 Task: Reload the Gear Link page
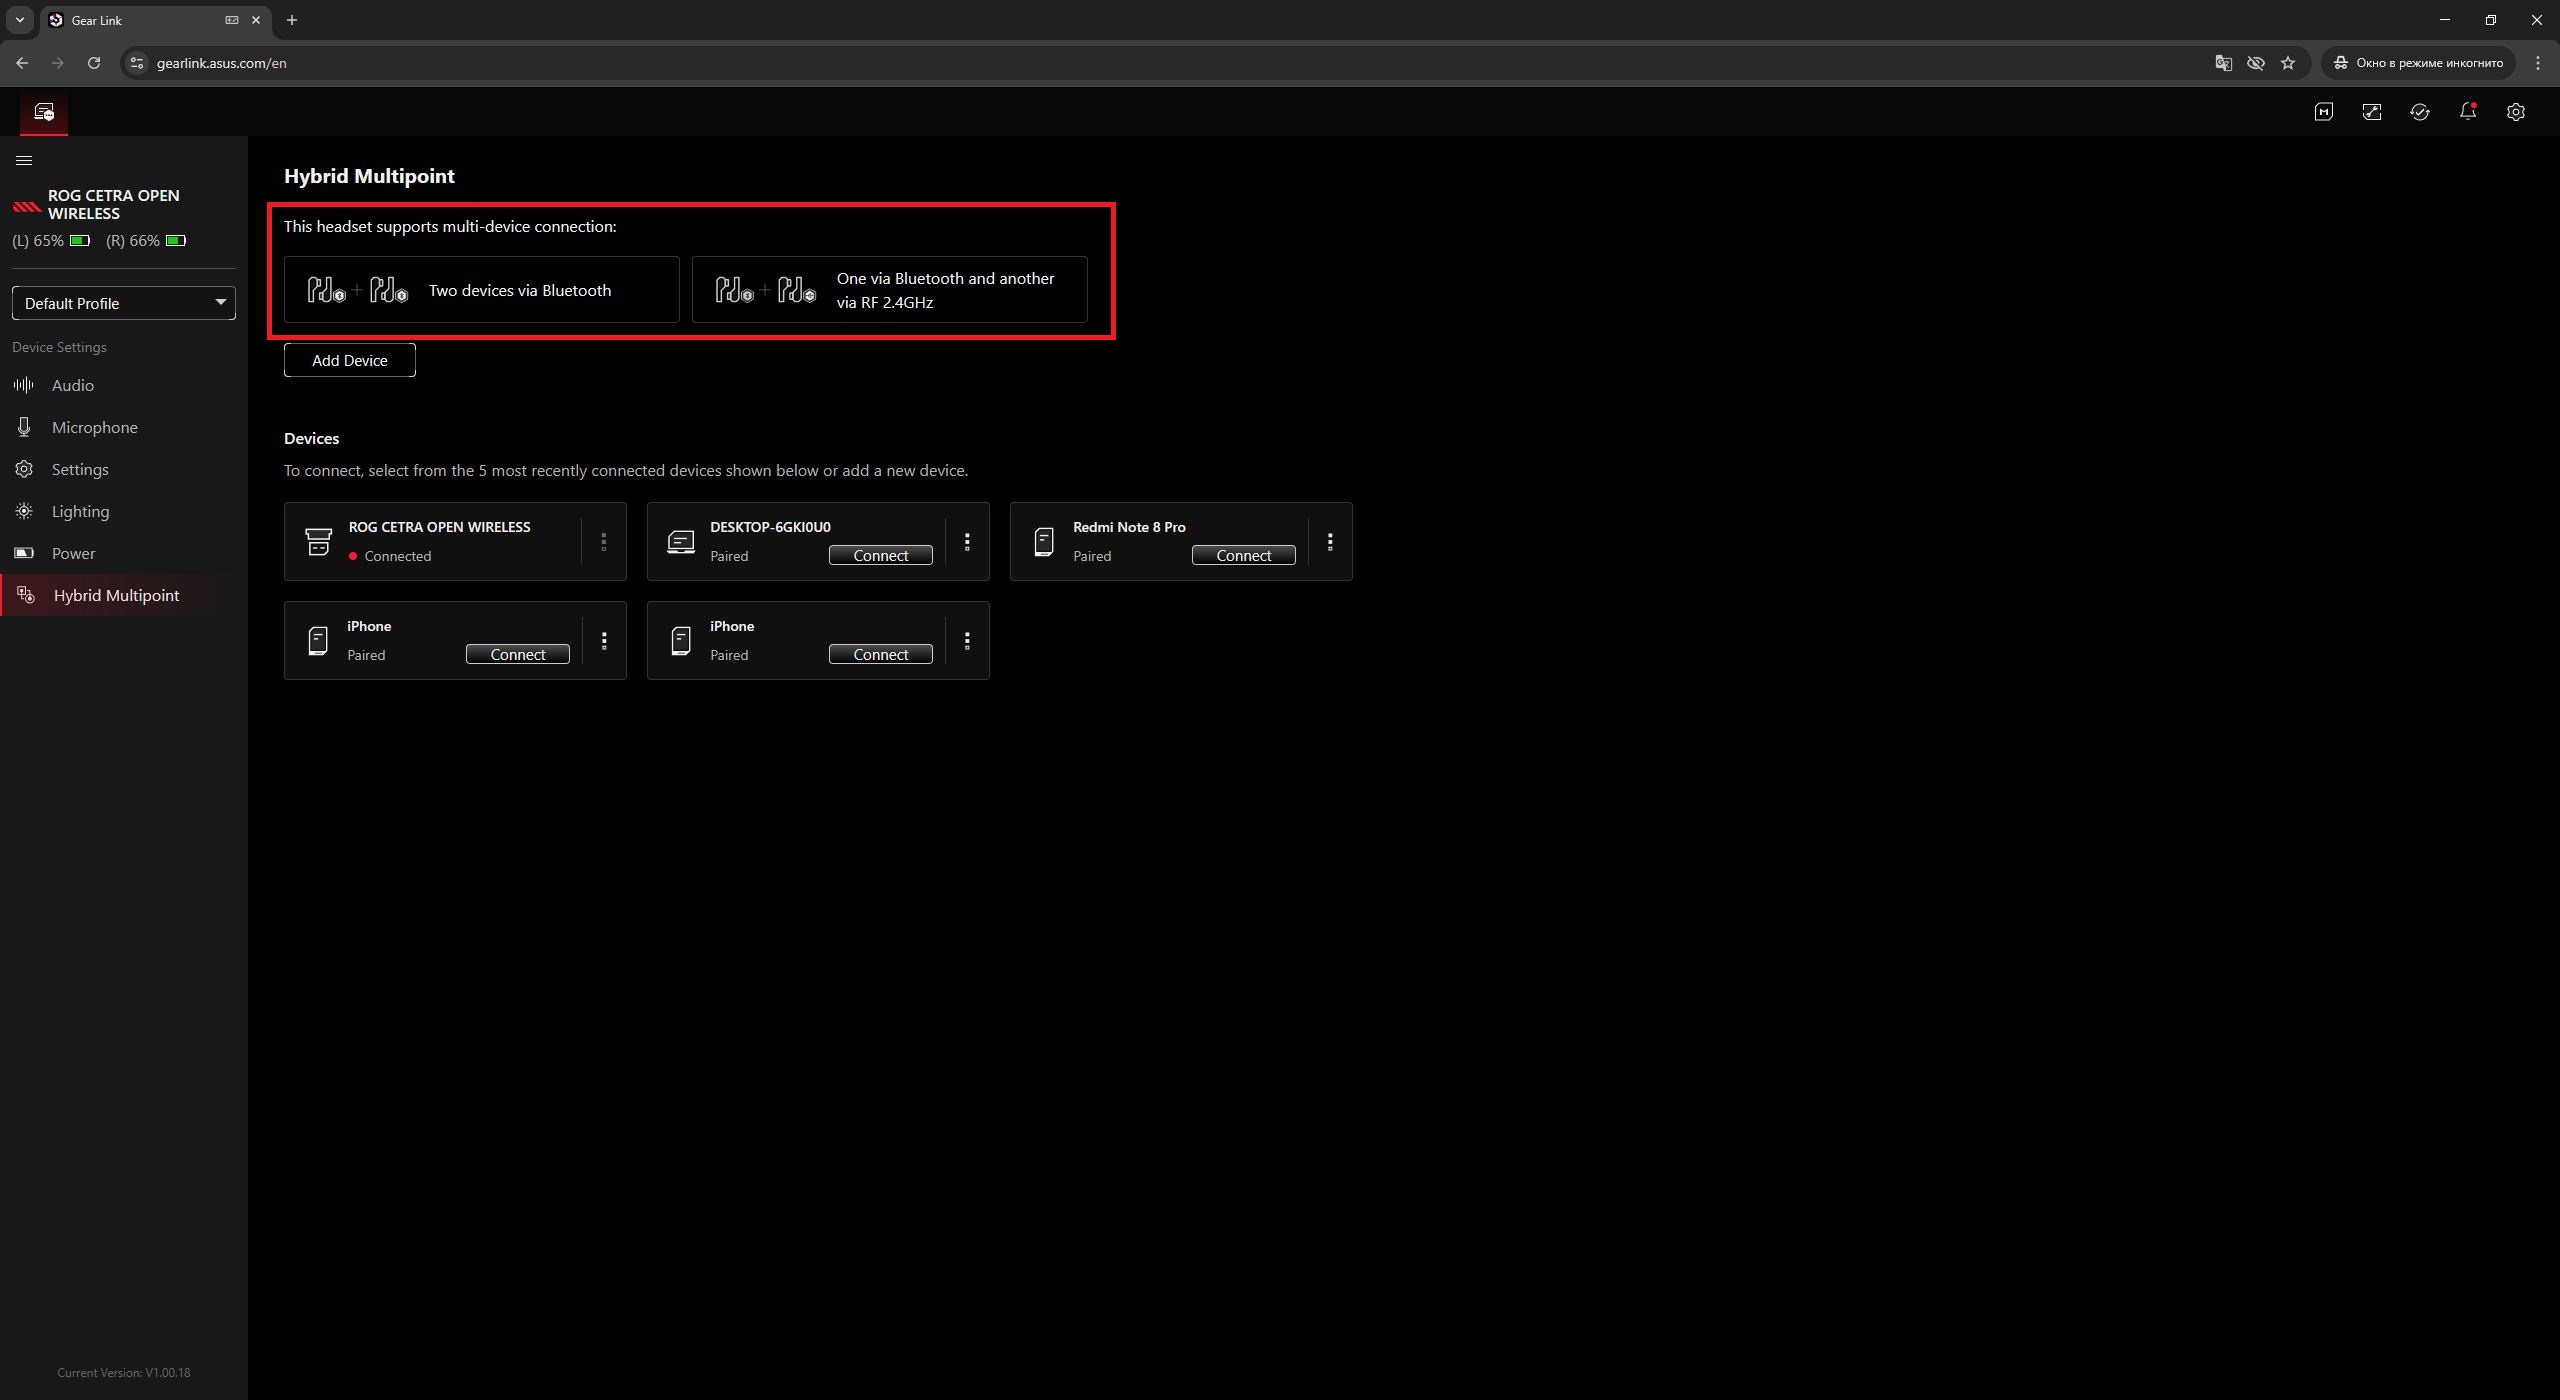[94, 63]
